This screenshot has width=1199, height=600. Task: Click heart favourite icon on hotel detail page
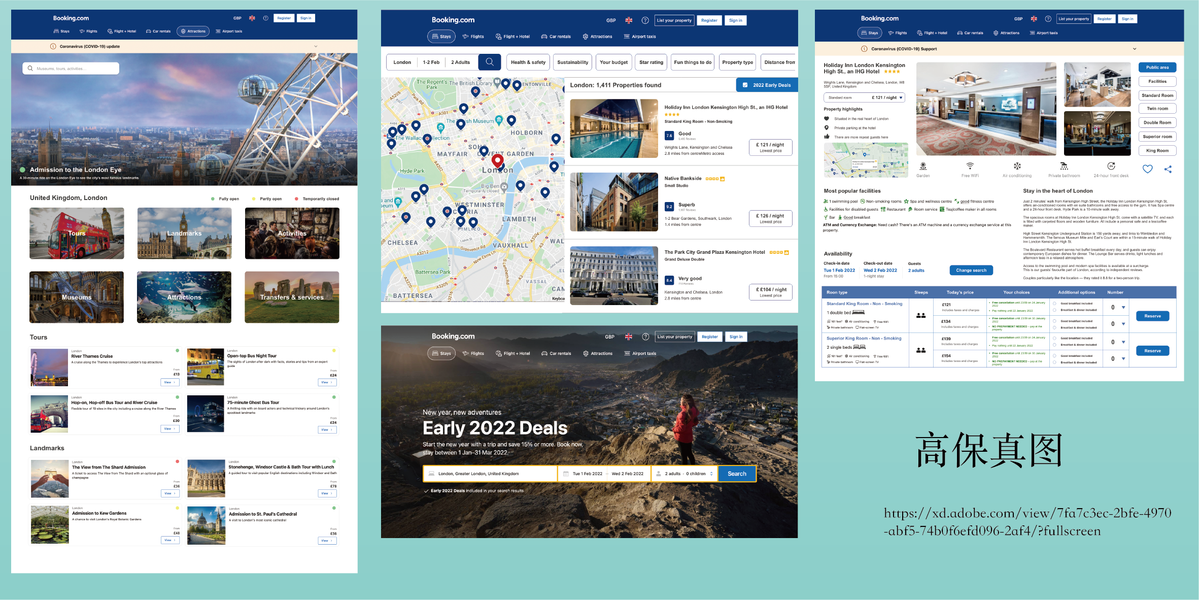pos(1147,169)
